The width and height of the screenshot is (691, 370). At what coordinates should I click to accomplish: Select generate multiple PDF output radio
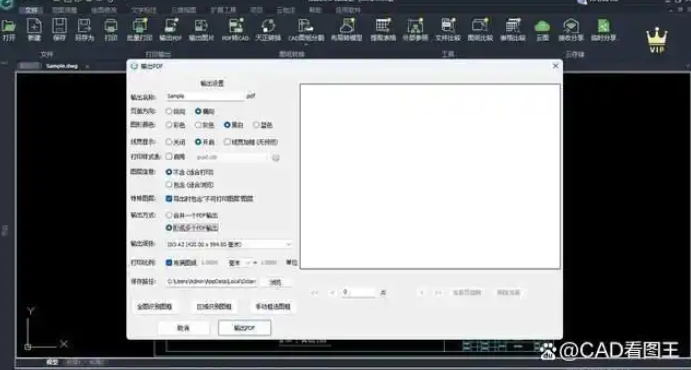point(169,228)
